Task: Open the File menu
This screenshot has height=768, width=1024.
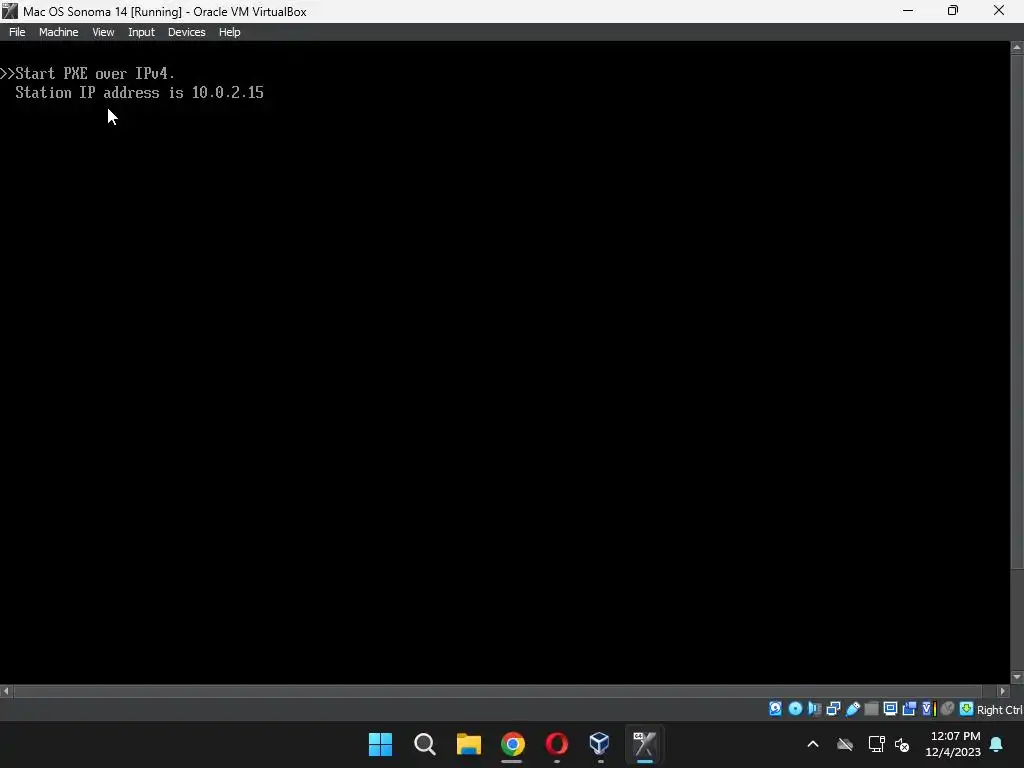Action: click(x=17, y=32)
